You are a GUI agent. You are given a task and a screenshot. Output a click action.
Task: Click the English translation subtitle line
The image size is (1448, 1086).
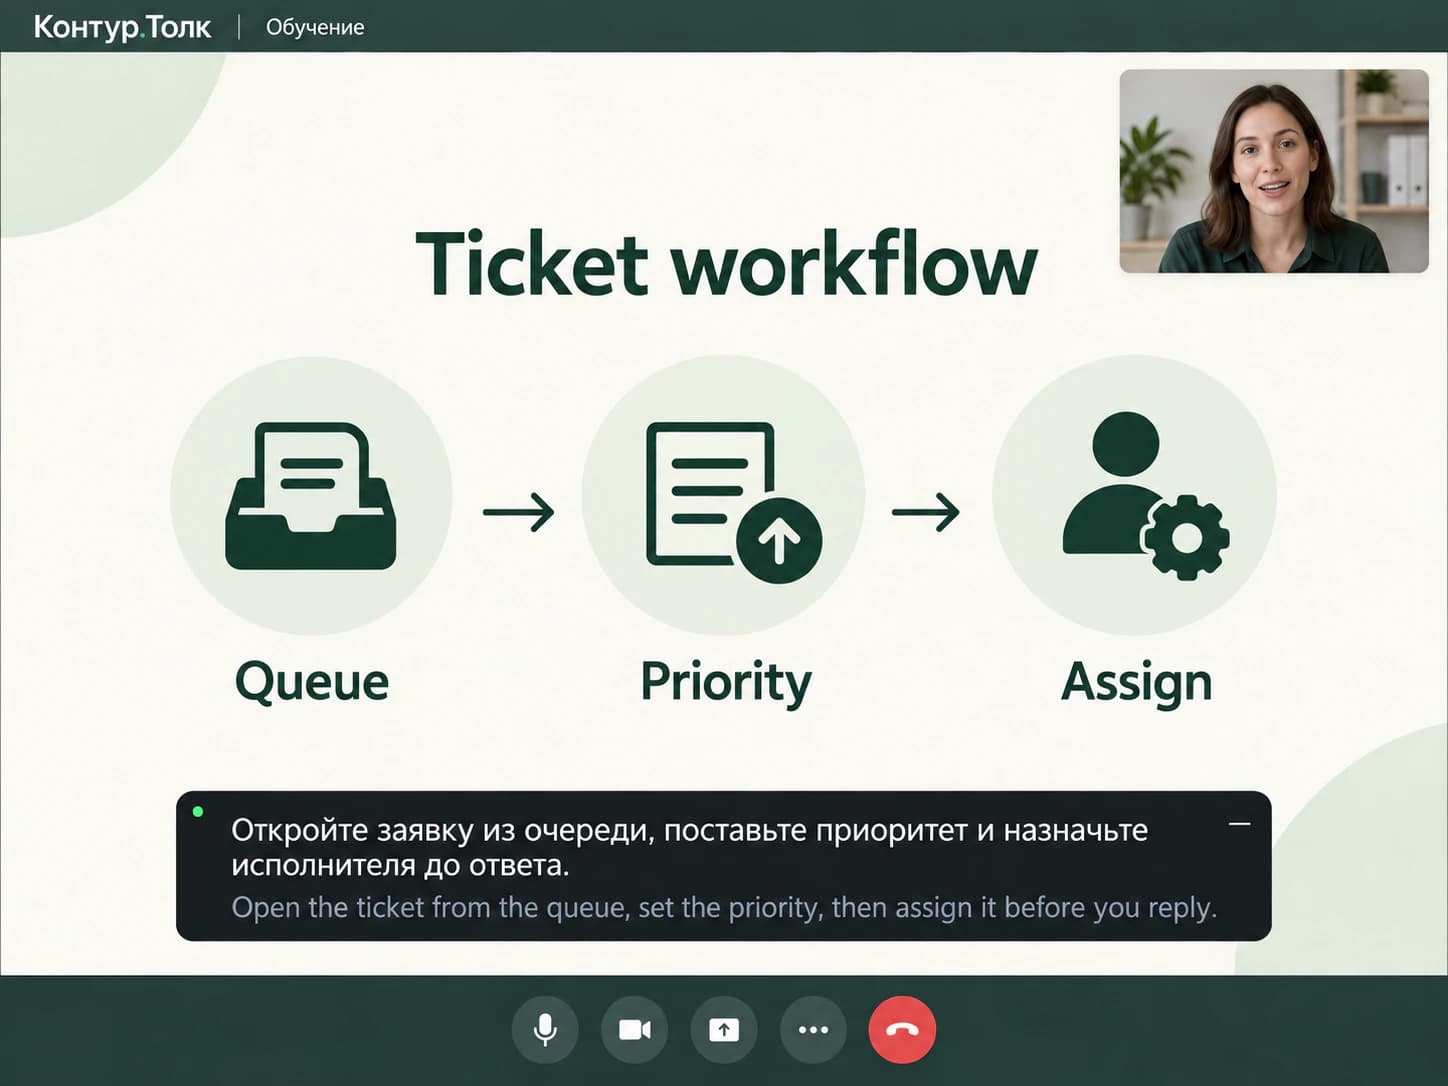click(x=724, y=908)
